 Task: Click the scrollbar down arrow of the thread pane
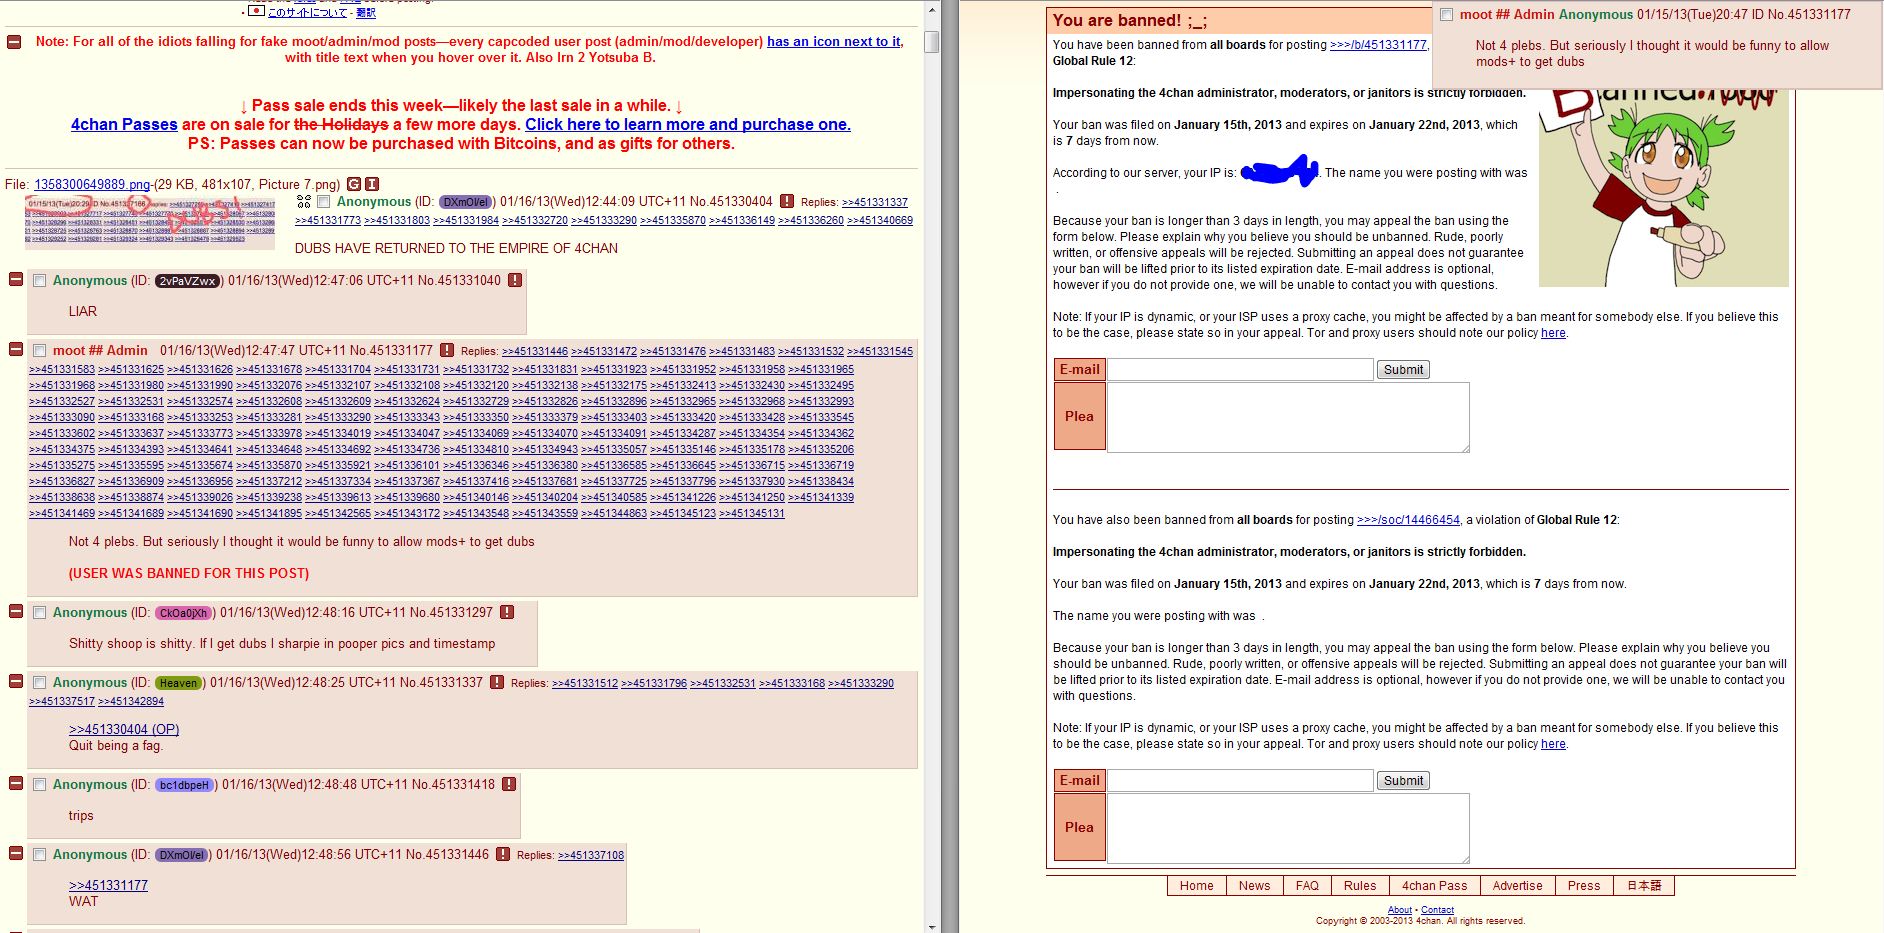click(x=932, y=925)
